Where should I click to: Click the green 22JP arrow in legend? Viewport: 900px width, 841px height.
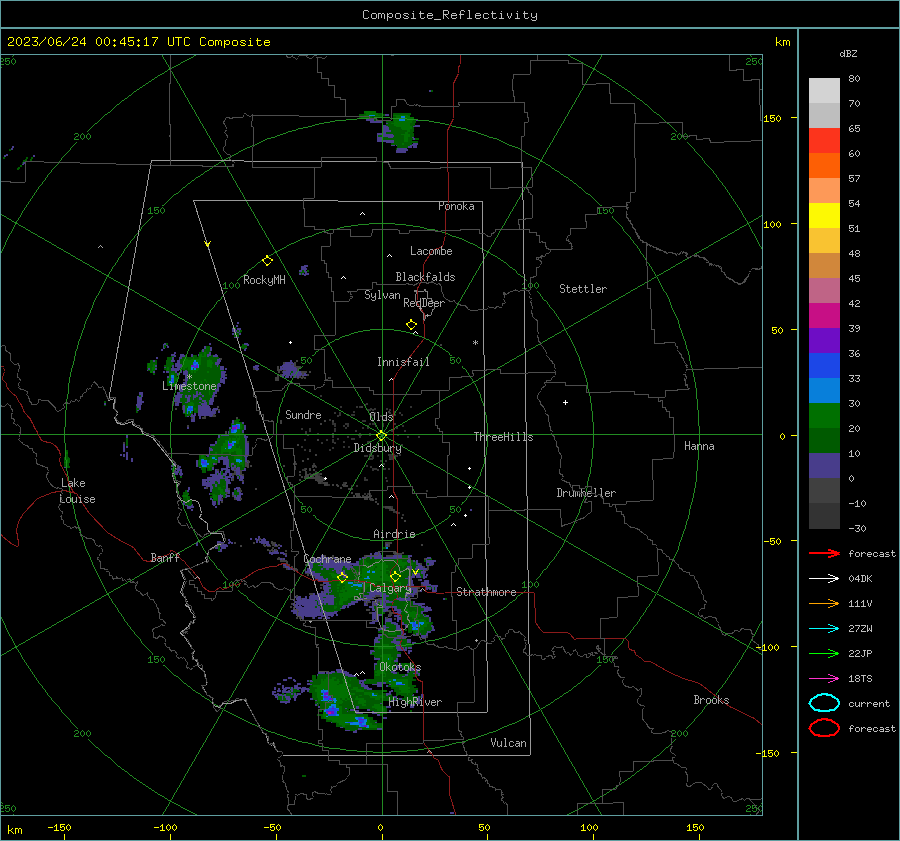[824, 653]
